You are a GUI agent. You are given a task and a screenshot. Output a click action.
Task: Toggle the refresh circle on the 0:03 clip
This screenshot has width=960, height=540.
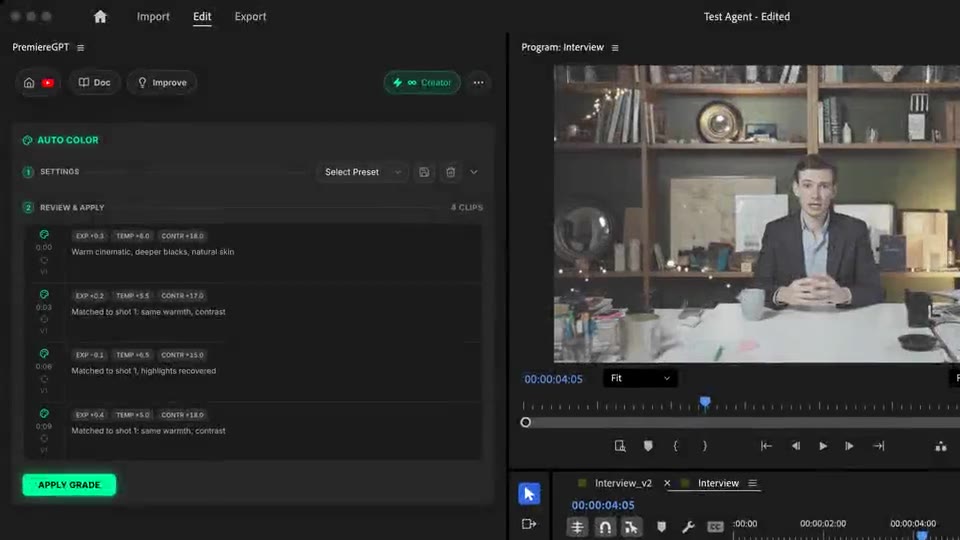pos(44,320)
